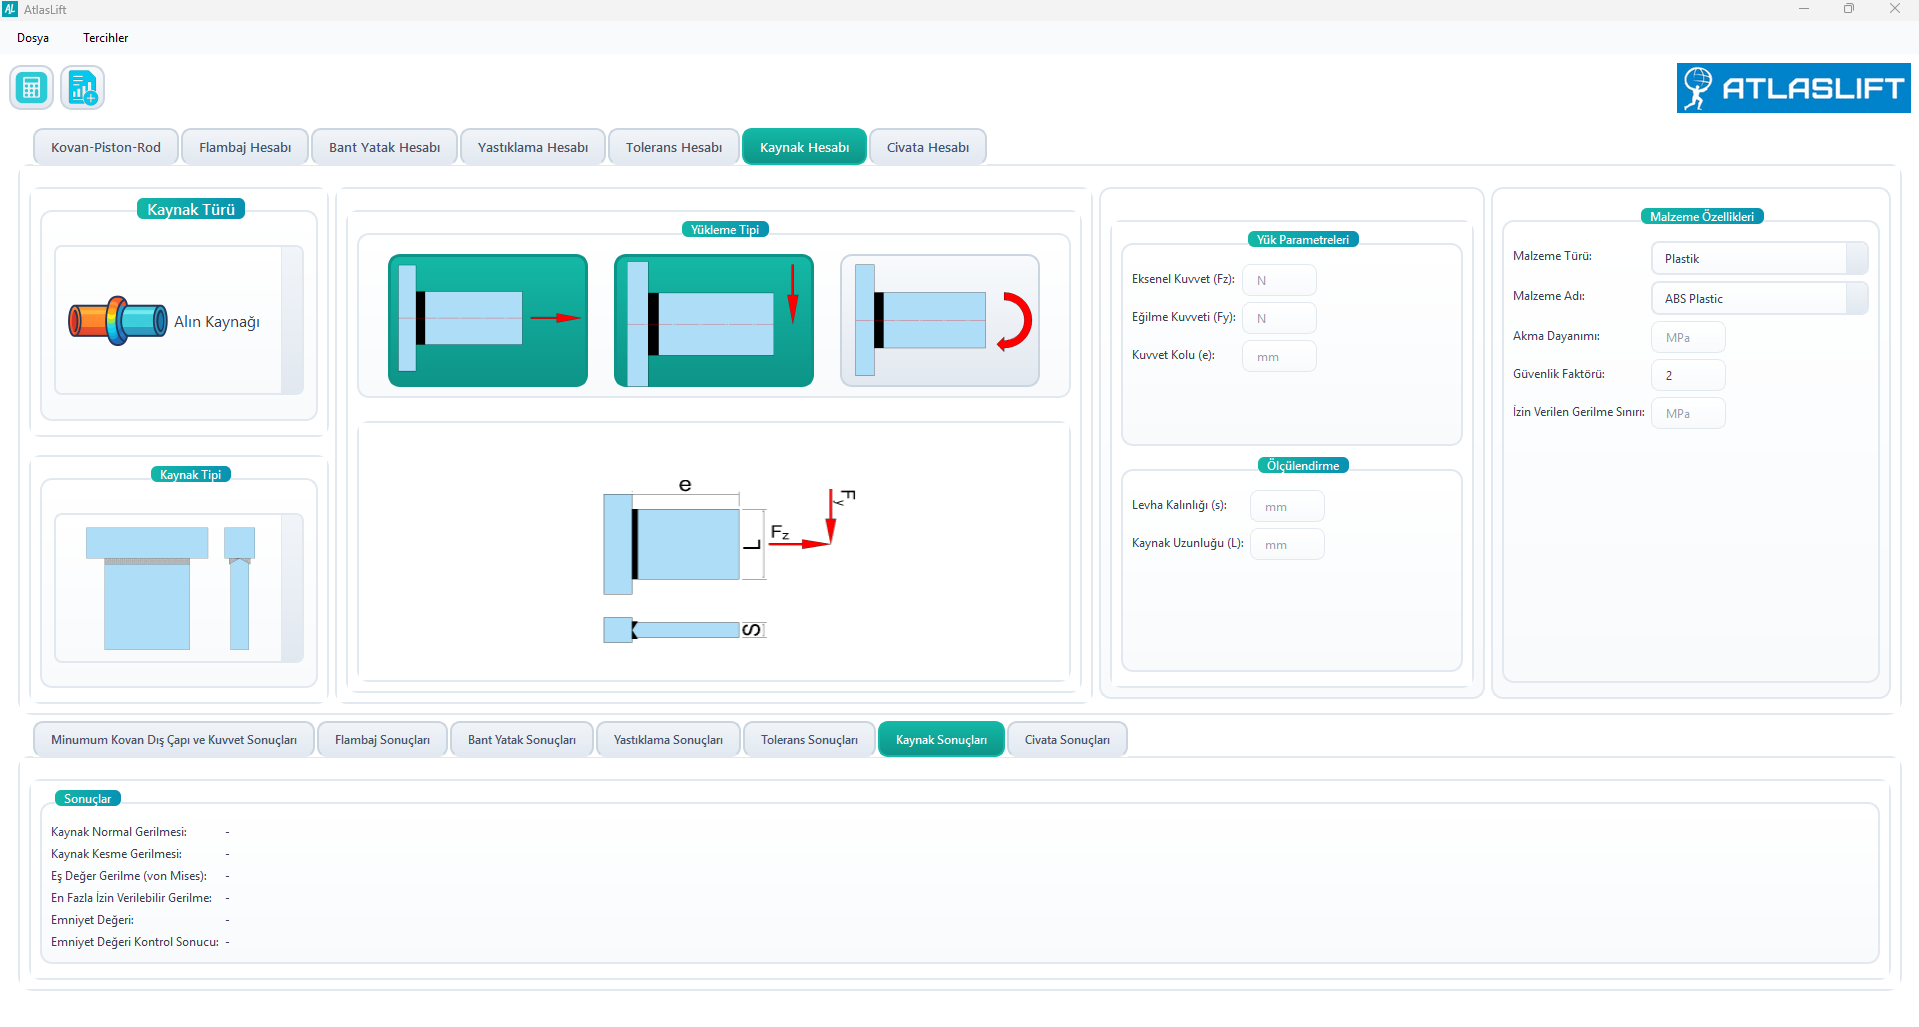Image resolution: width=1919 pixels, height=1027 pixels.
Task: Open the Dosya menu
Action: [x=33, y=38]
